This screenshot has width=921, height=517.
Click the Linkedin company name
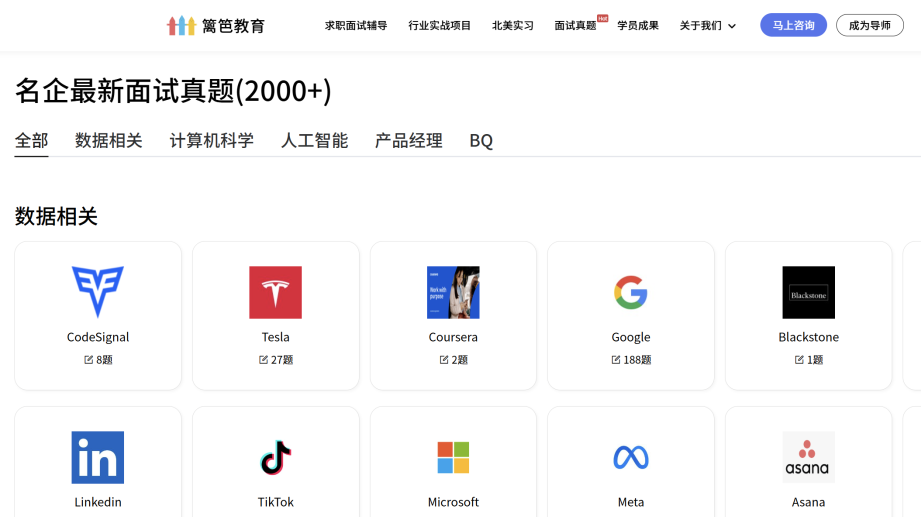pyautogui.click(x=98, y=502)
